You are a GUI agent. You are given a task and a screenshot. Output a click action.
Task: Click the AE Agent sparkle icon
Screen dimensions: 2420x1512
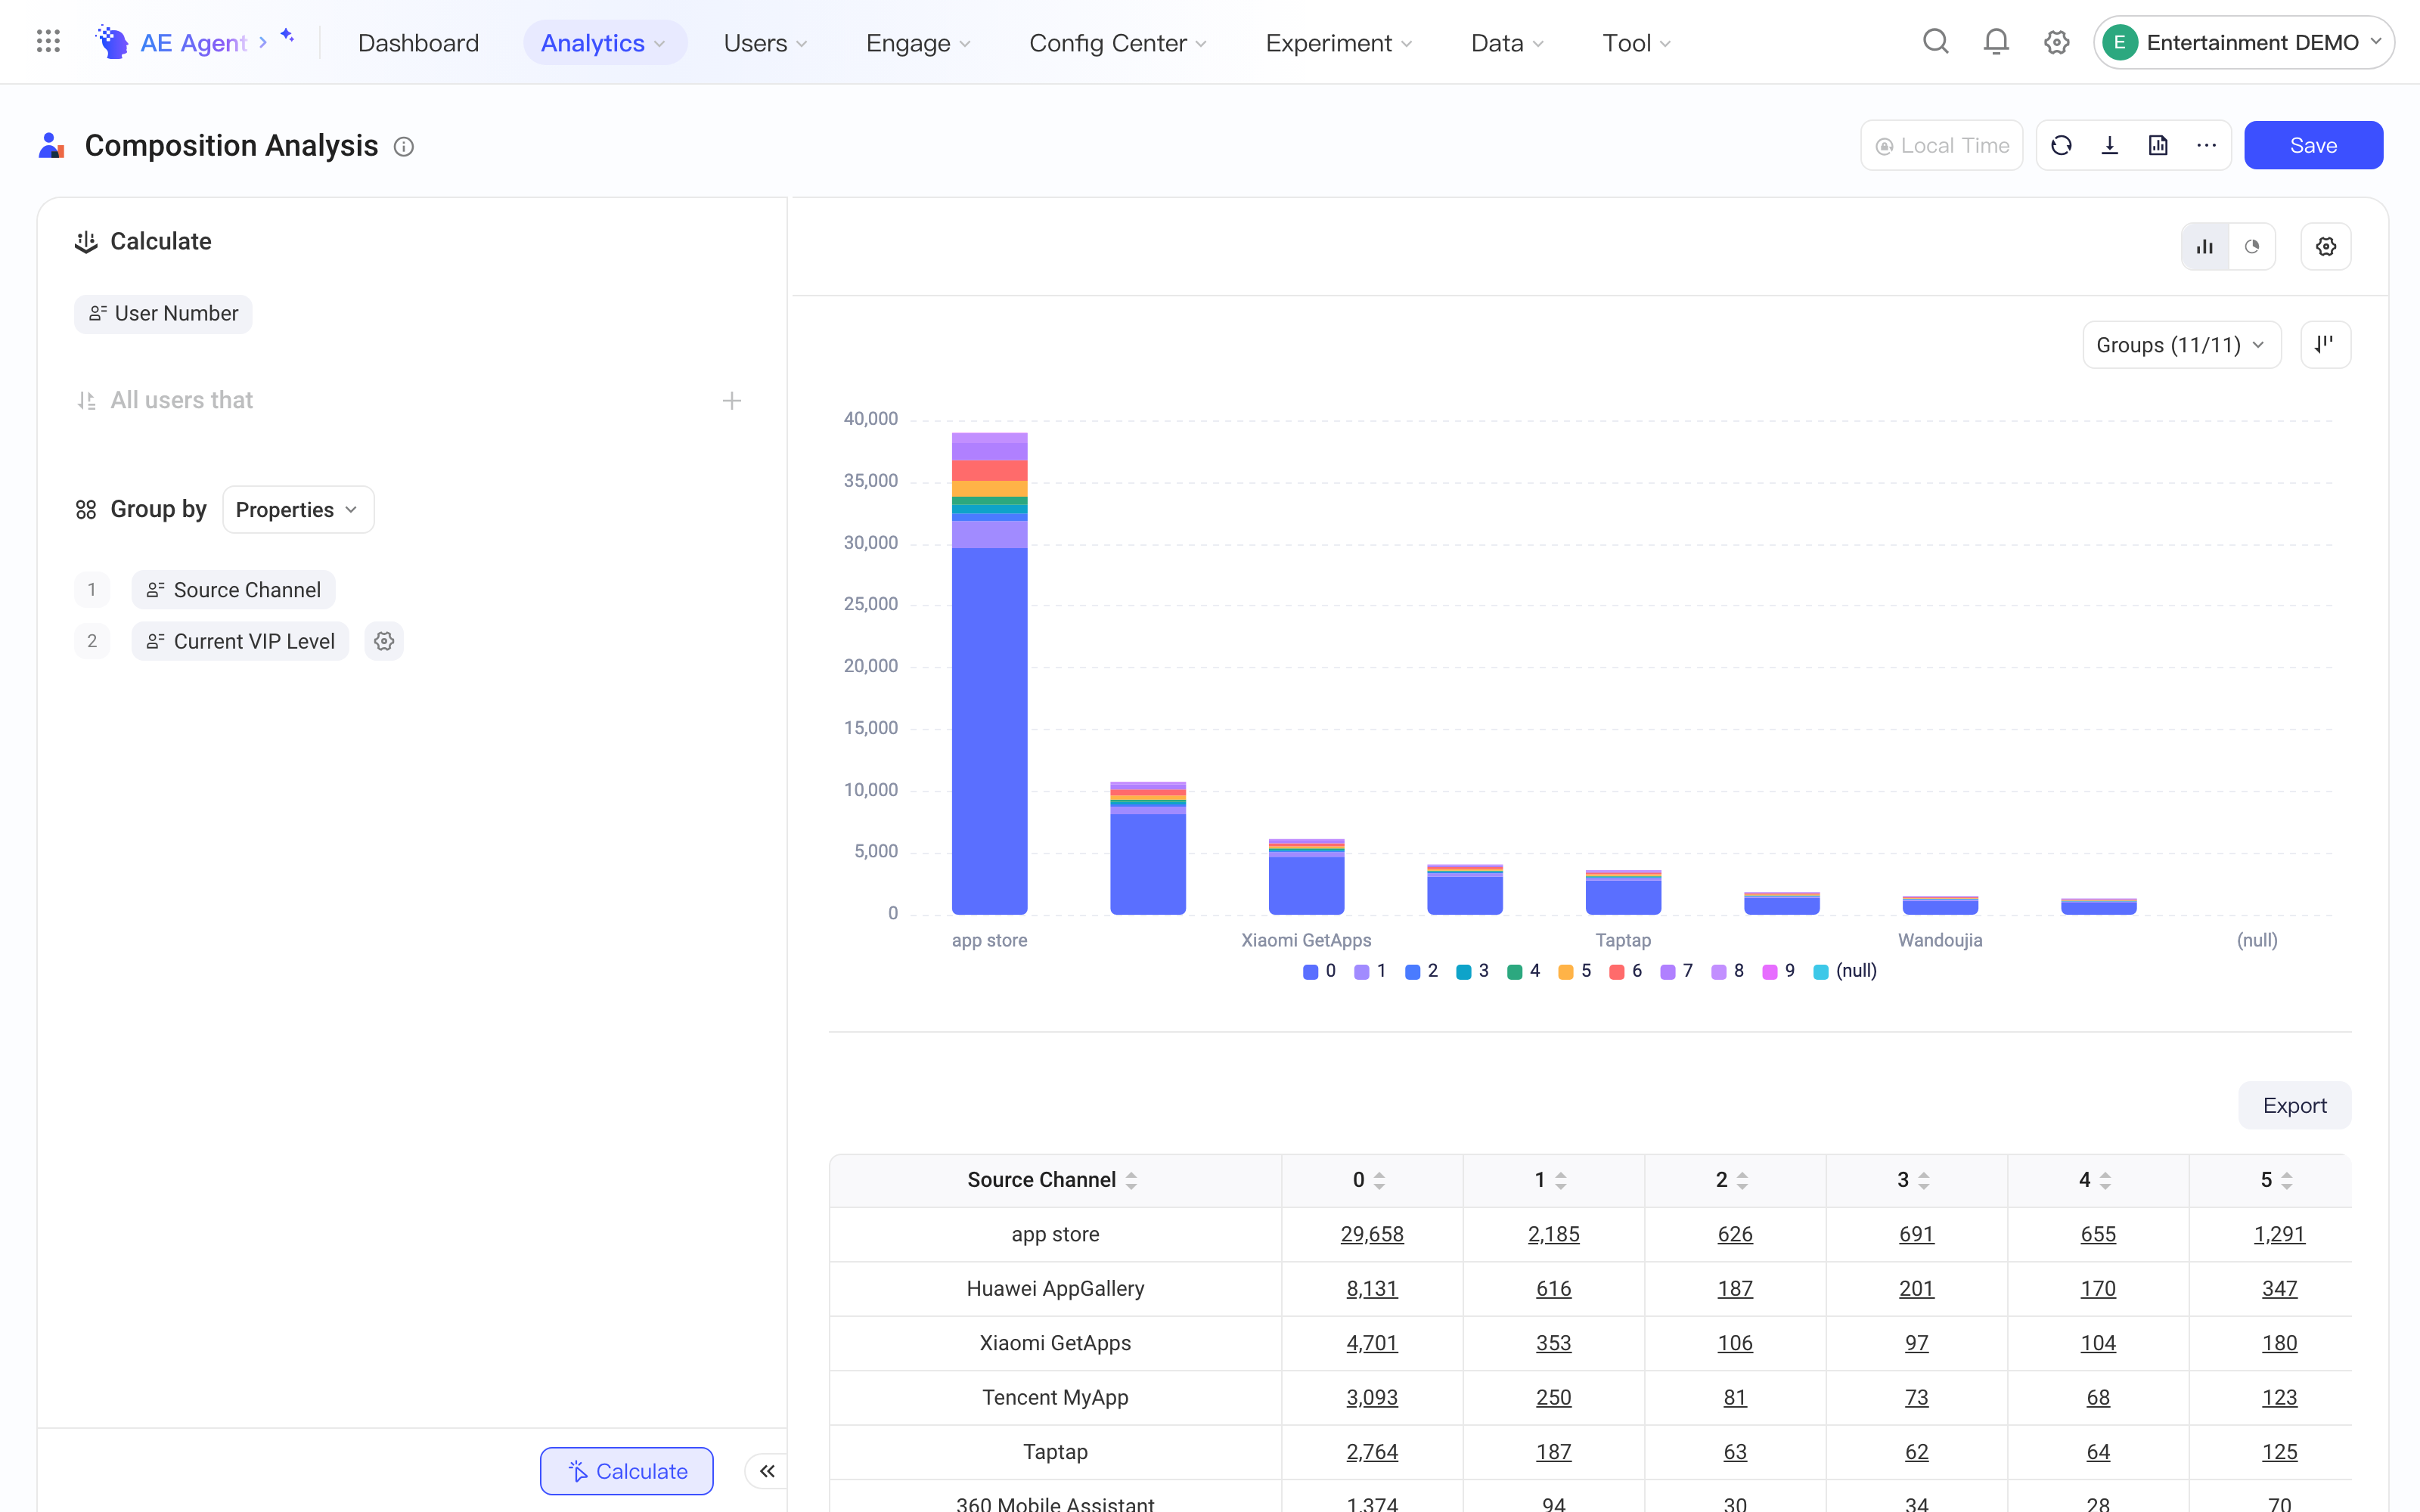[288, 36]
